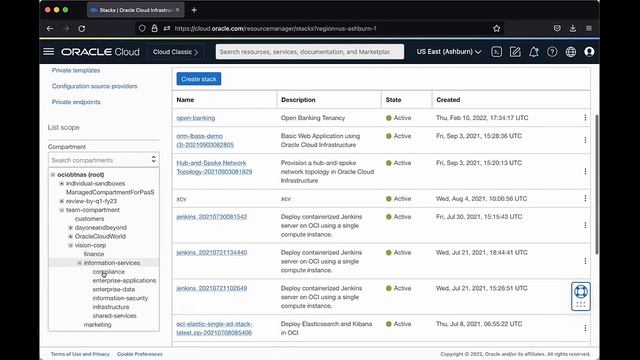Select the marketing compartment
640x360 pixels.
[x=98, y=325]
